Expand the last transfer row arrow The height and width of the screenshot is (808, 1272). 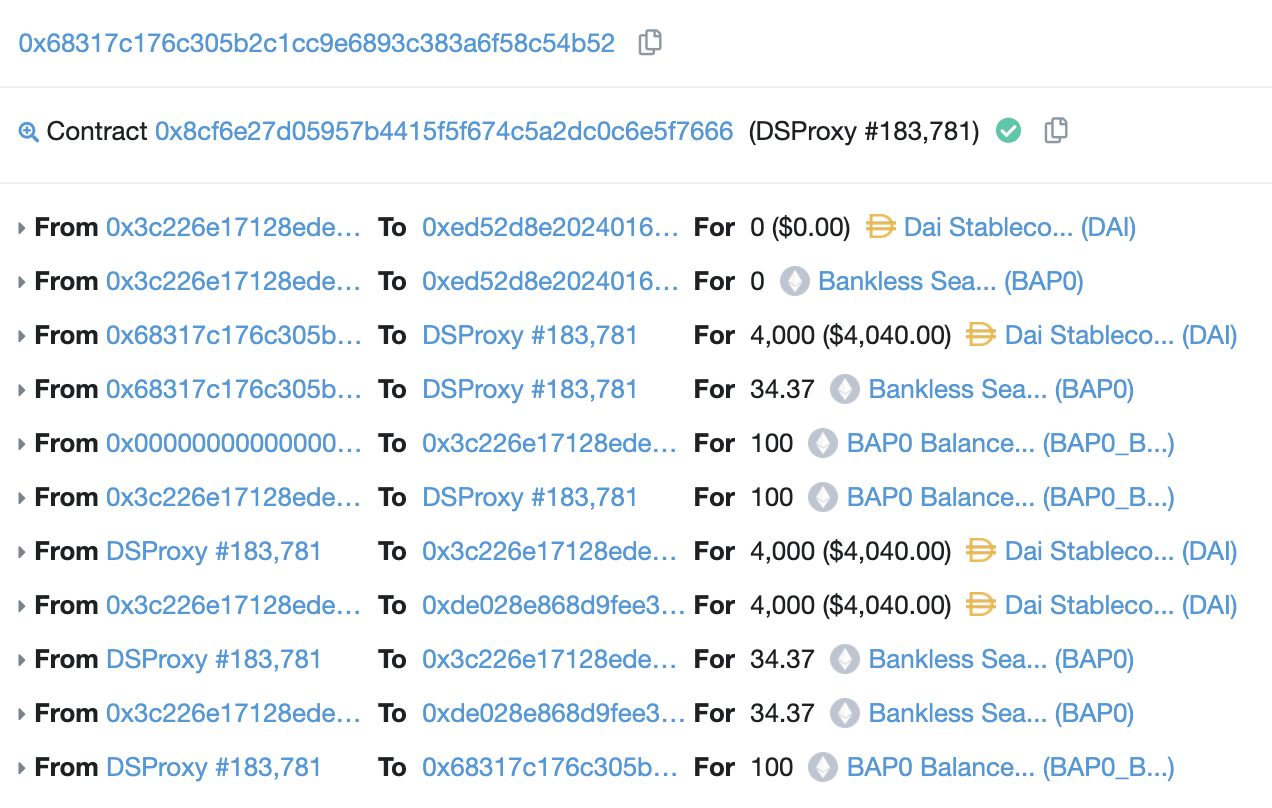22,768
